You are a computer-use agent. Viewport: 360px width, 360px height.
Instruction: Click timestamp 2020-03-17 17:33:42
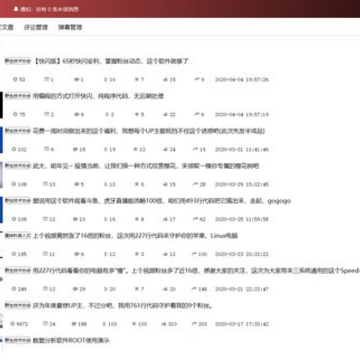(x=242, y=324)
